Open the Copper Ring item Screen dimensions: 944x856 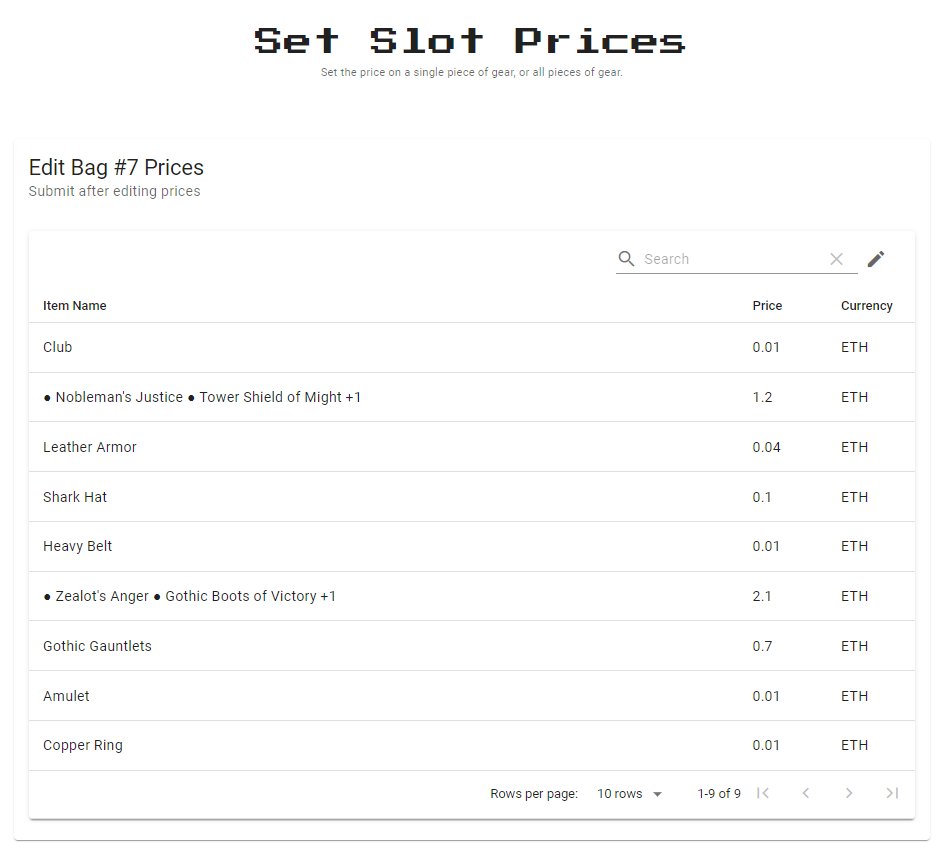83,745
